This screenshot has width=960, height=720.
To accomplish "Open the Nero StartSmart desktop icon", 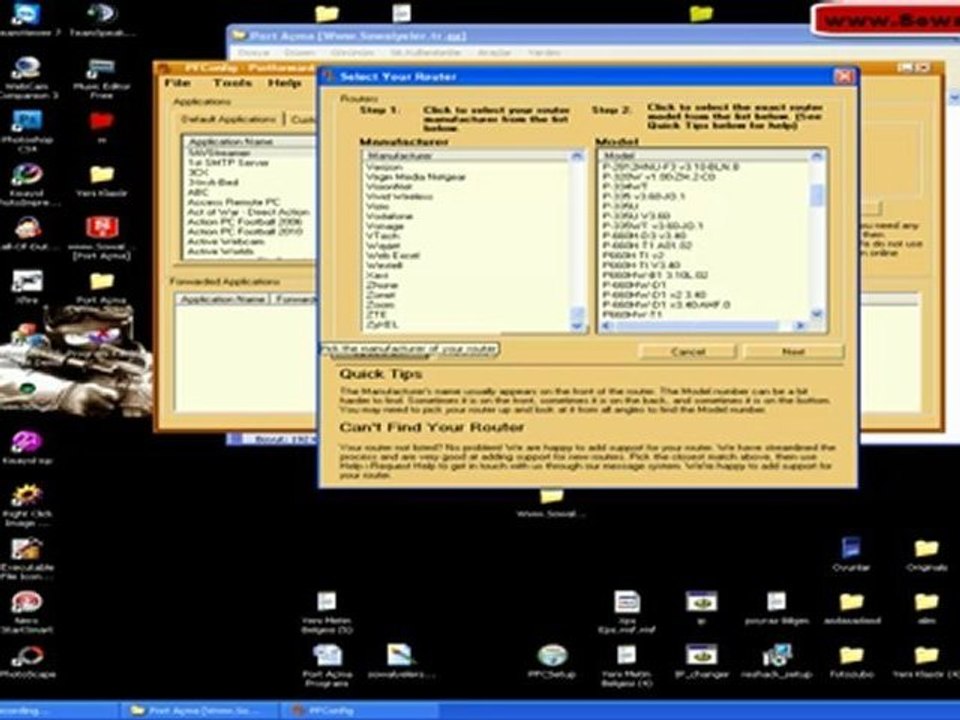I will (27, 612).
